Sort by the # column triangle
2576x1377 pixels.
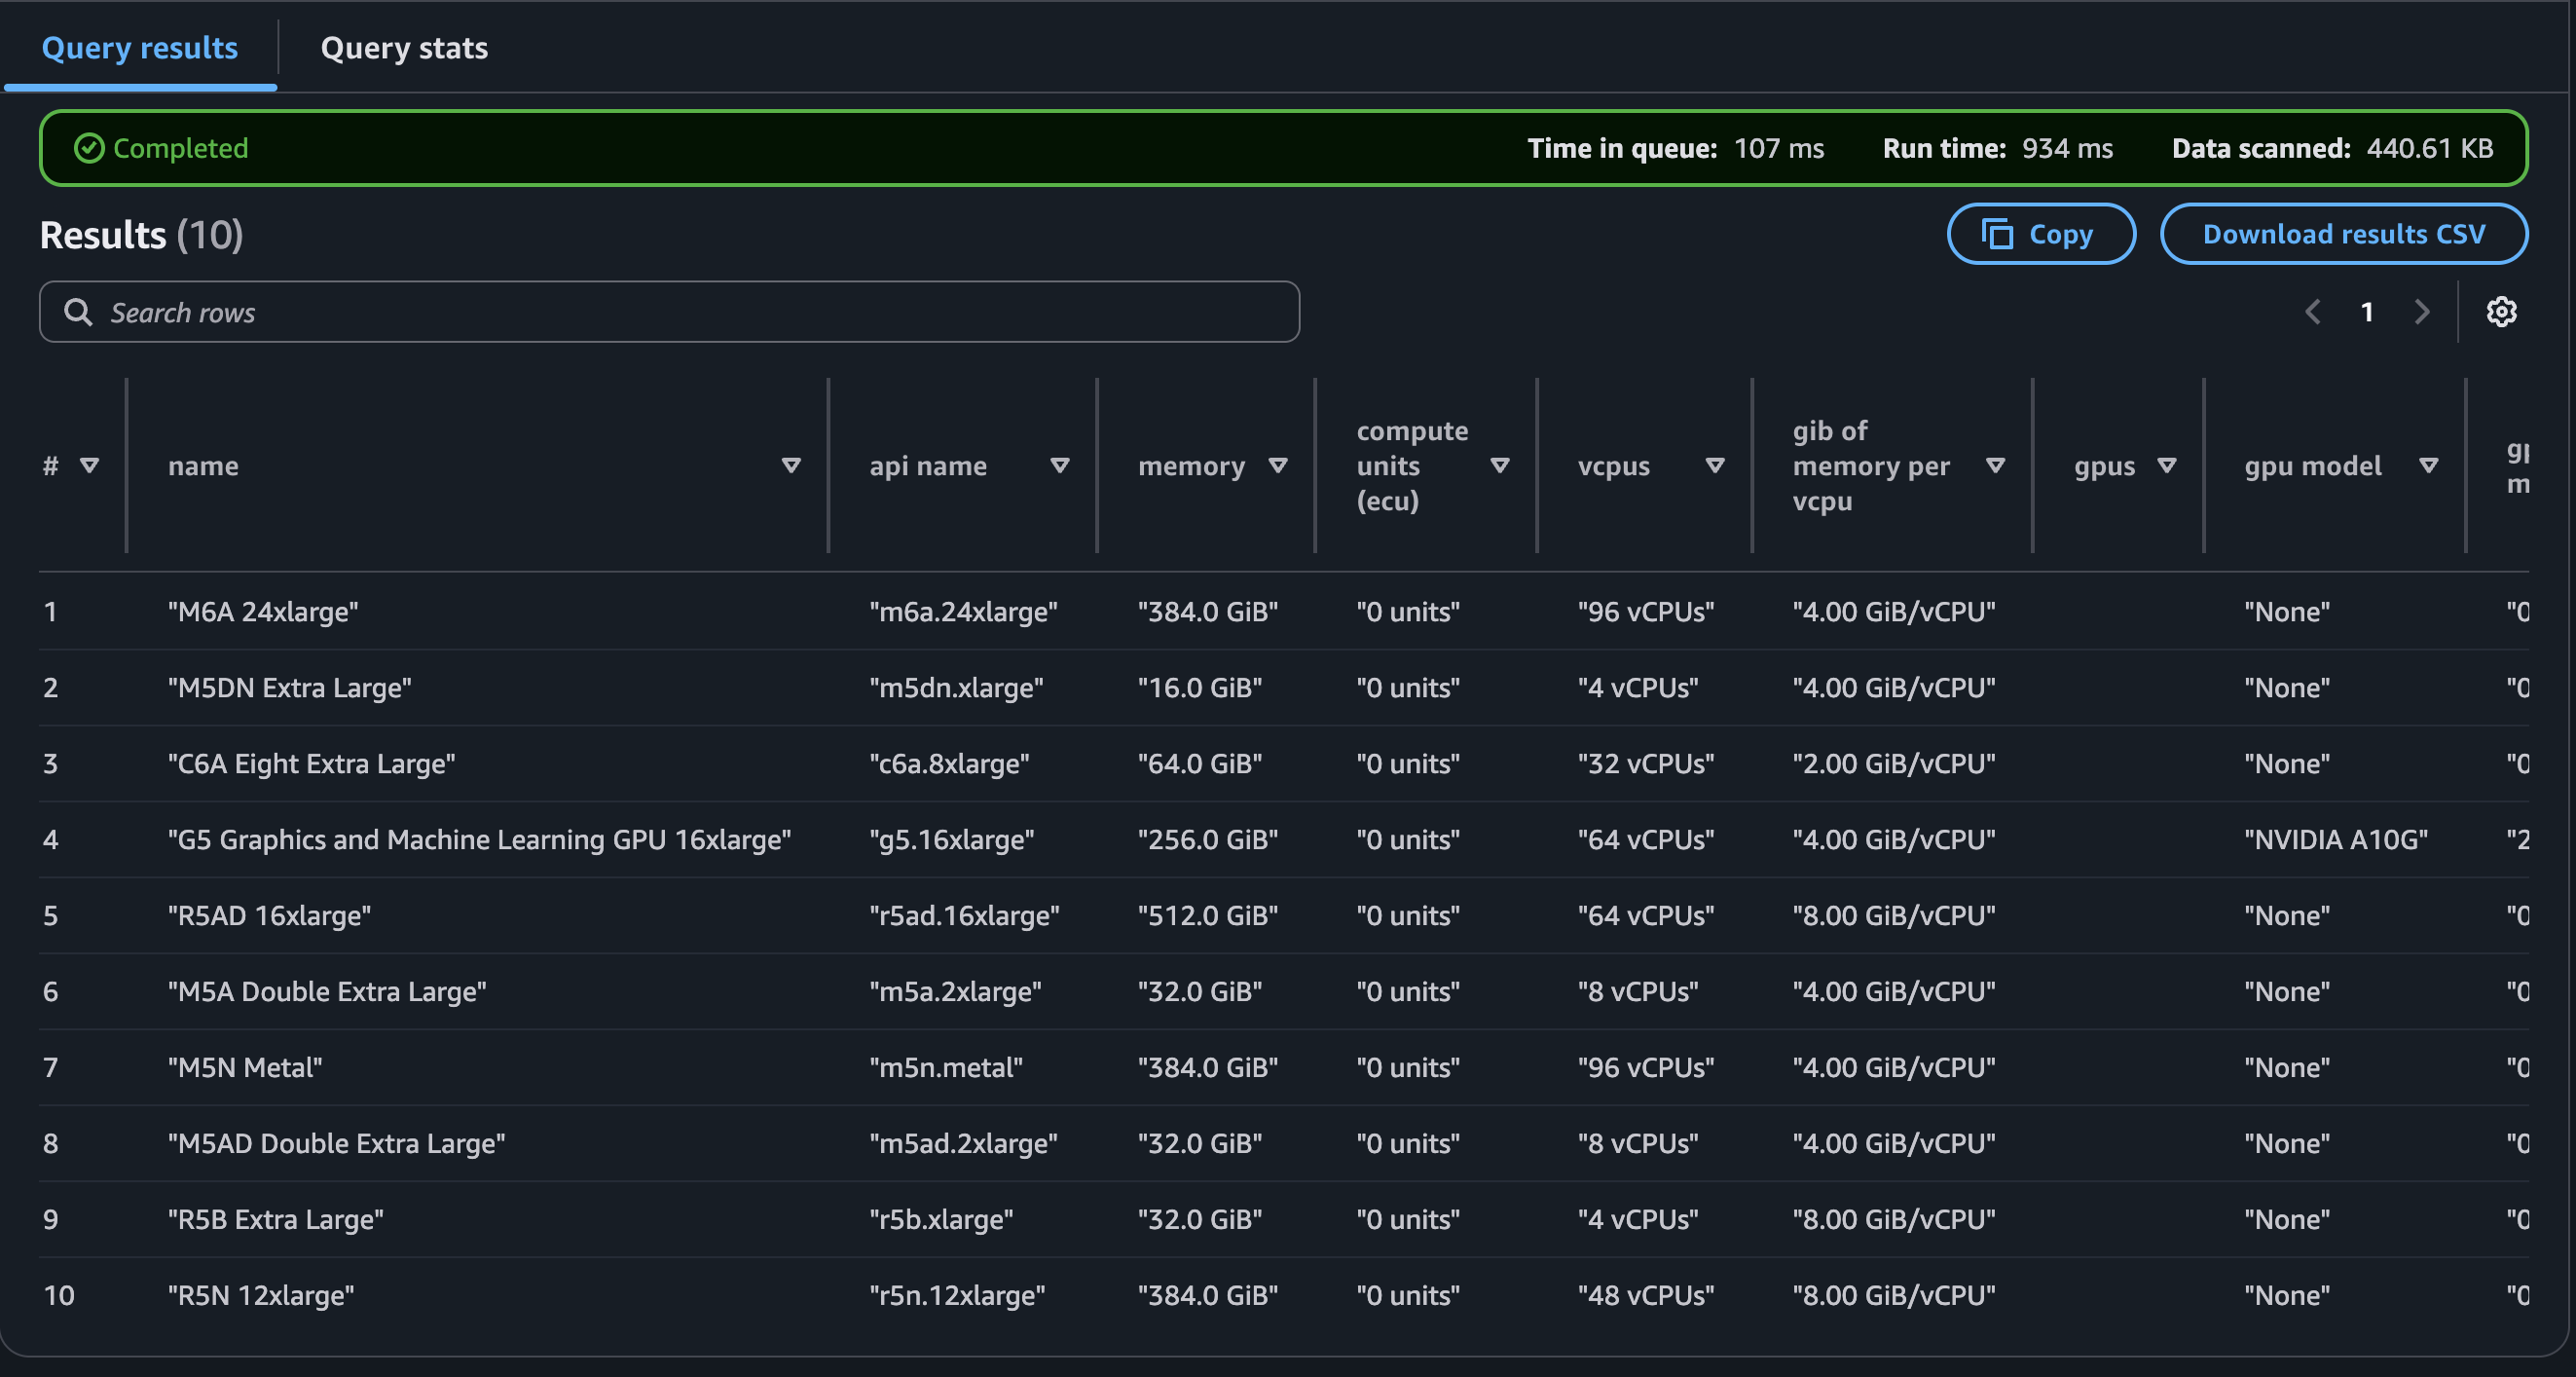pyautogui.click(x=89, y=466)
